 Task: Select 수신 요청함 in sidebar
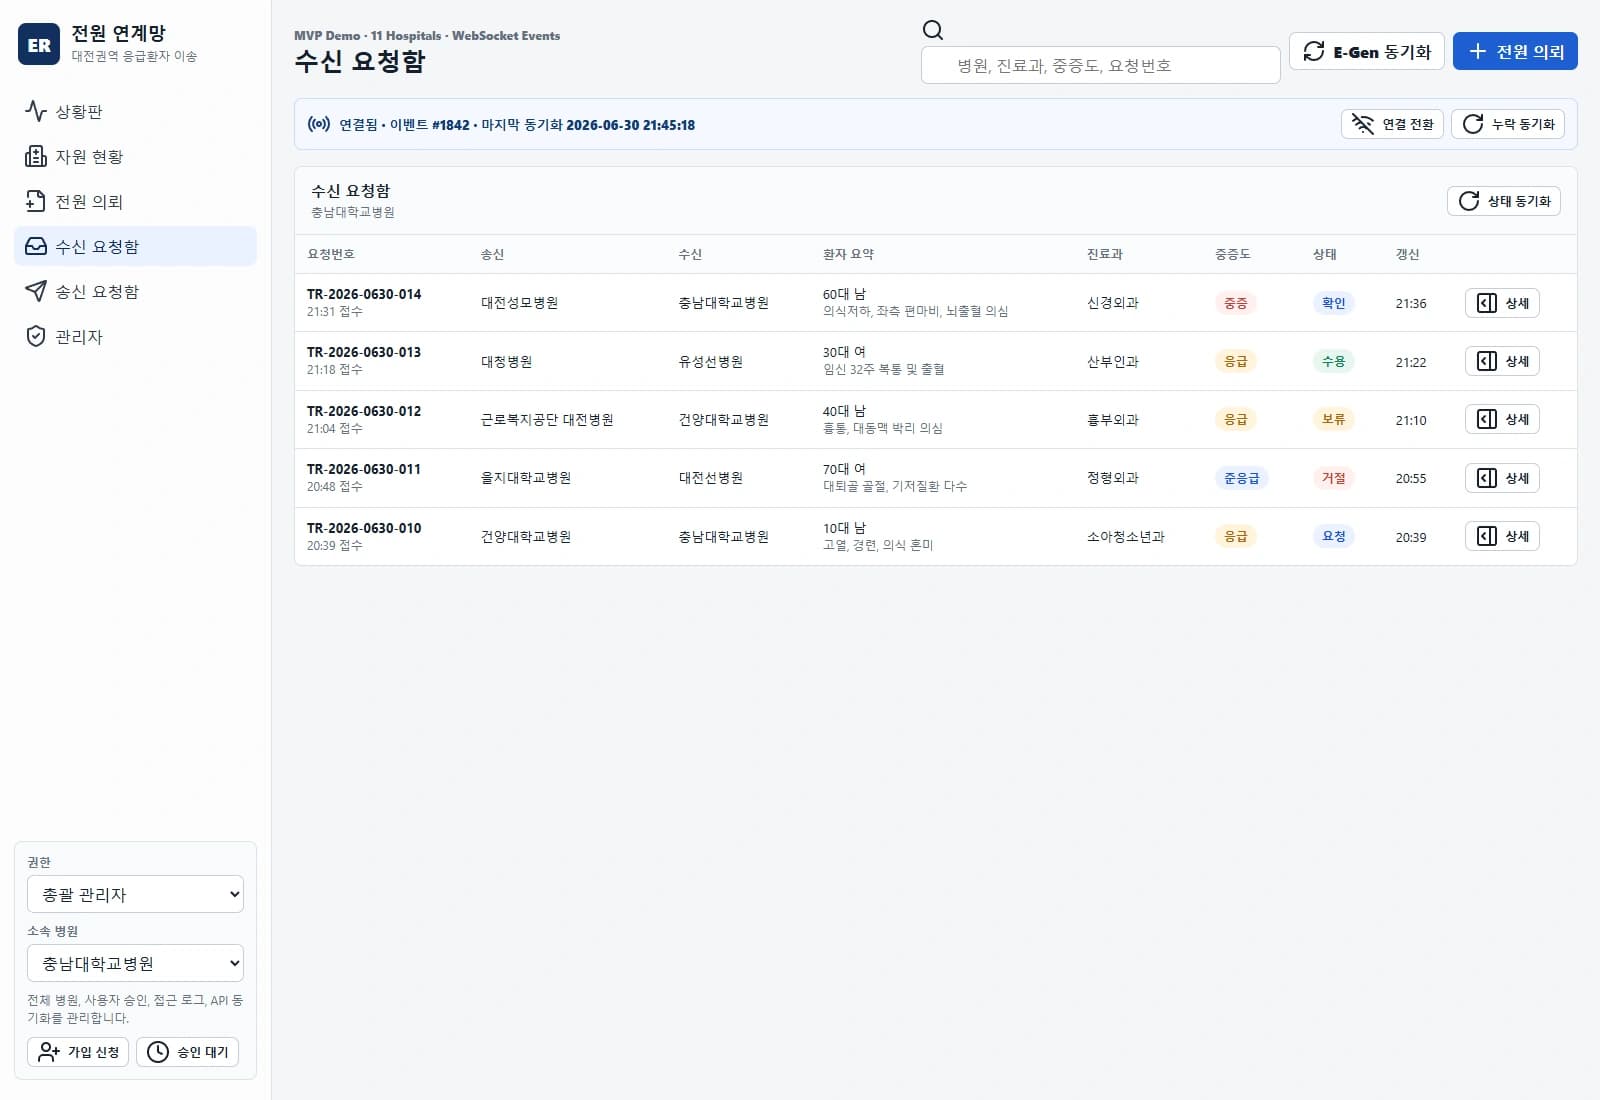(135, 246)
